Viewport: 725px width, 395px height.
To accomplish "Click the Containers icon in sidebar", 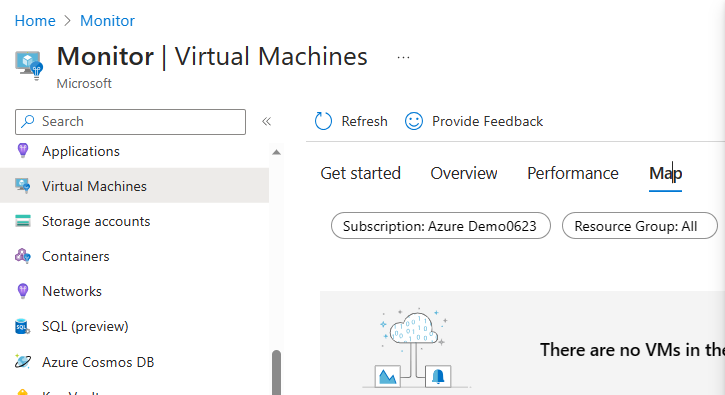I will (x=23, y=256).
